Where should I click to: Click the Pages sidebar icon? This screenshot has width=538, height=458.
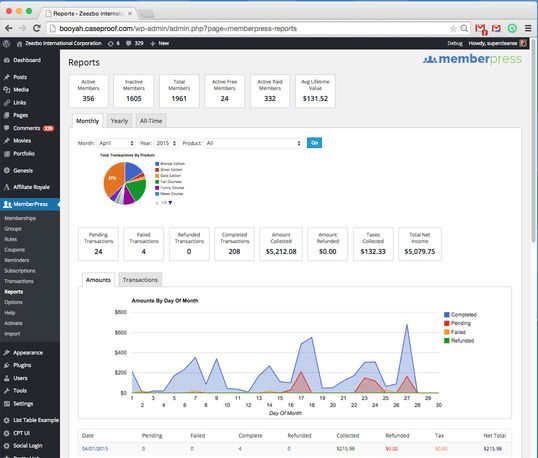[7, 116]
